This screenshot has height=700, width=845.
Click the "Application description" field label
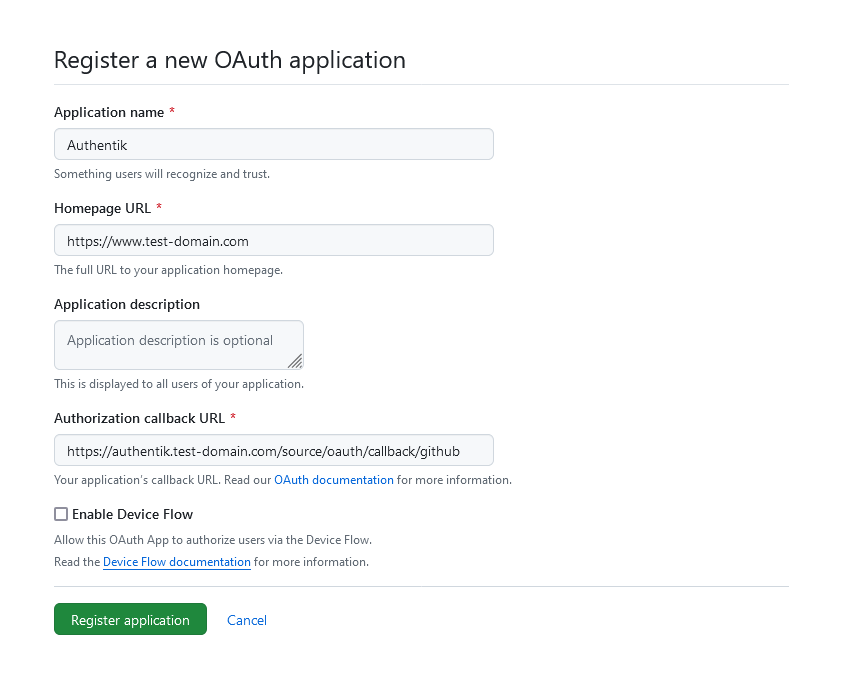tap(127, 304)
